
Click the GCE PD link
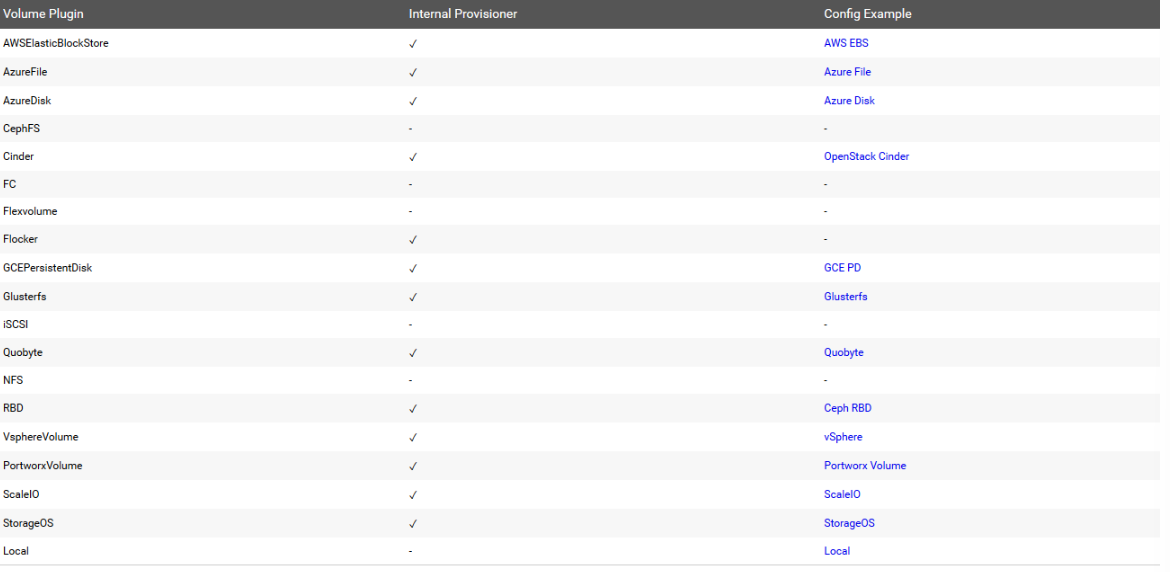(842, 268)
